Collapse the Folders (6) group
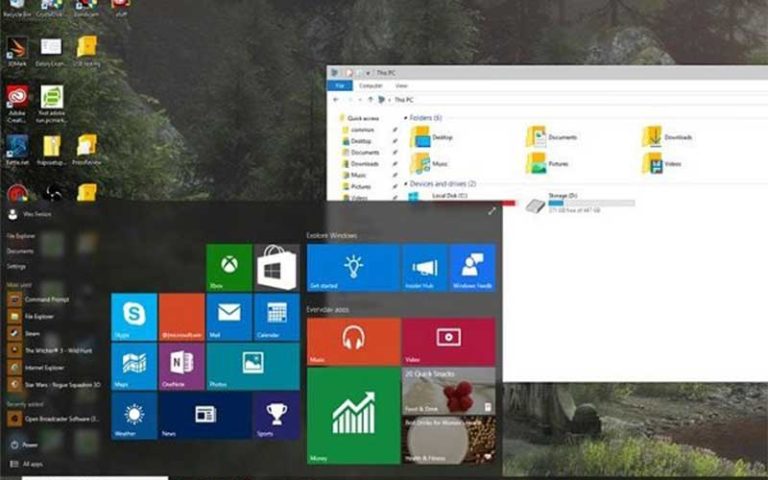This screenshot has width=768, height=480. [406, 118]
